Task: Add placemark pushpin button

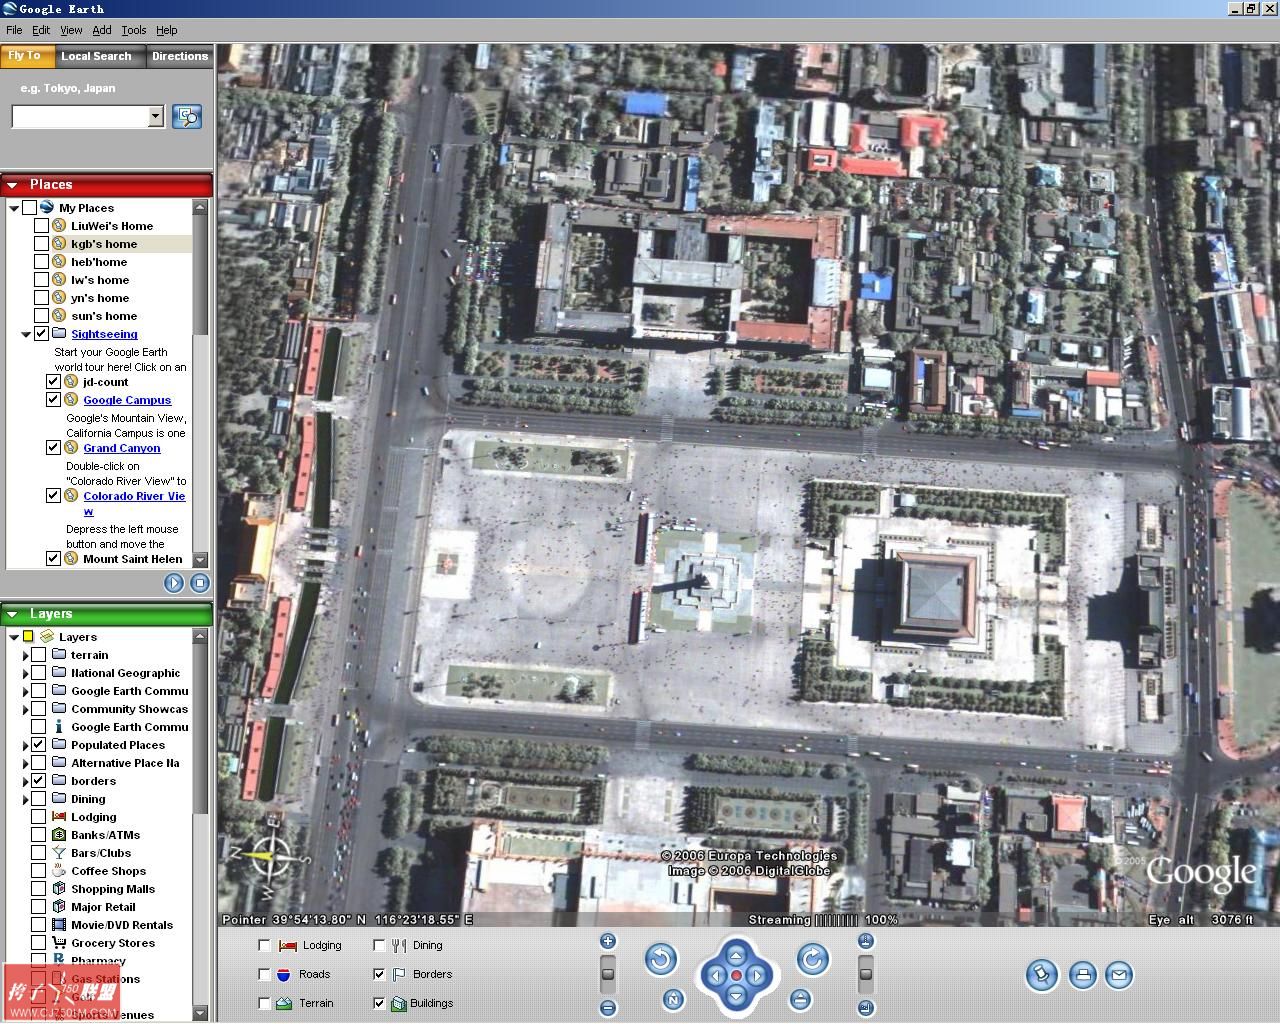Action: pos(1041,974)
